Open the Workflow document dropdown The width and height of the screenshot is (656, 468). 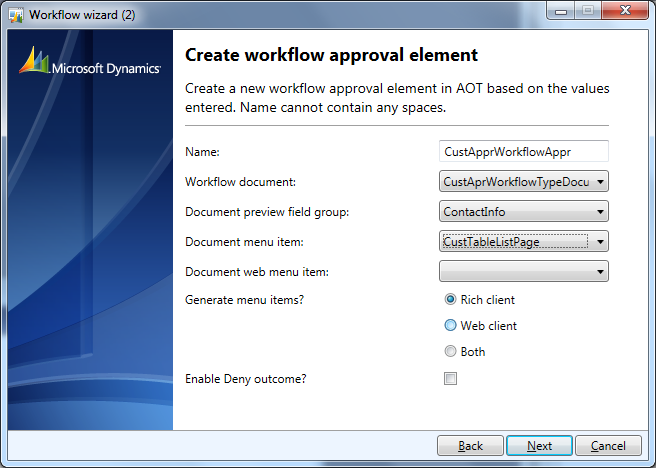tap(524, 182)
